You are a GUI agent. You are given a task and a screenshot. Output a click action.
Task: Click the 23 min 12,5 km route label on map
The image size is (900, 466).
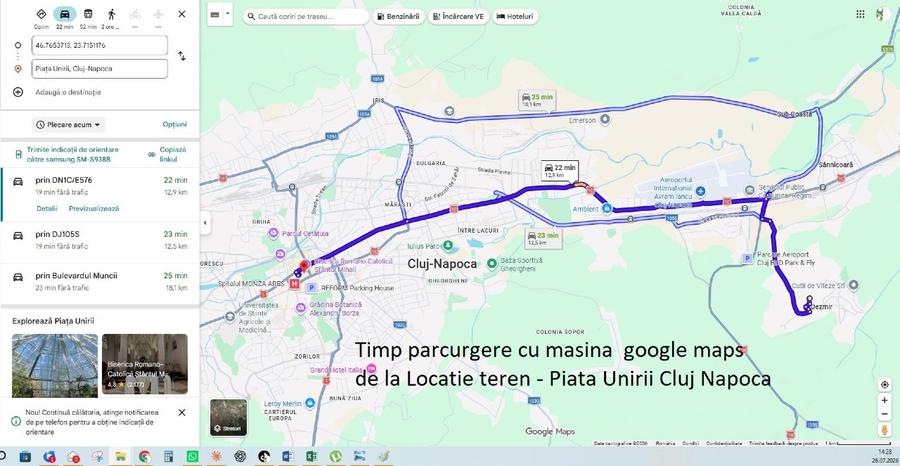[544, 238]
